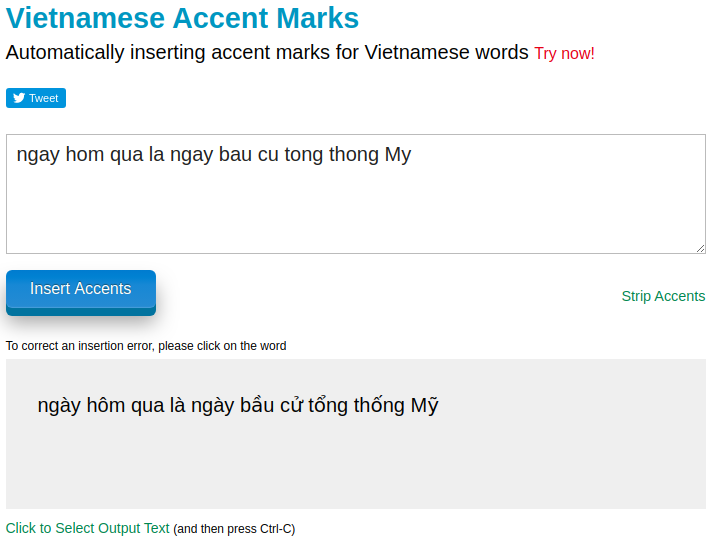Click the text area resize handle
Image resolution: width=714 pixels, height=543 pixels.
pos(700,248)
